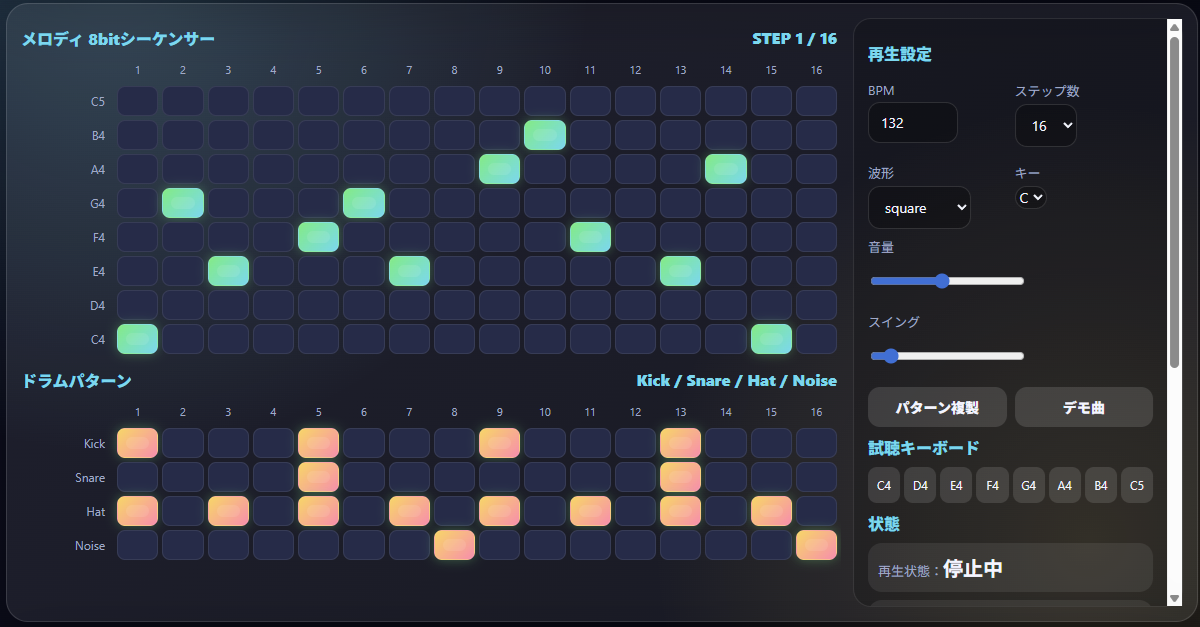Image resolution: width=1200 pixels, height=627 pixels.
Task: Play the D4 preview key
Action: pyautogui.click(x=920, y=485)
